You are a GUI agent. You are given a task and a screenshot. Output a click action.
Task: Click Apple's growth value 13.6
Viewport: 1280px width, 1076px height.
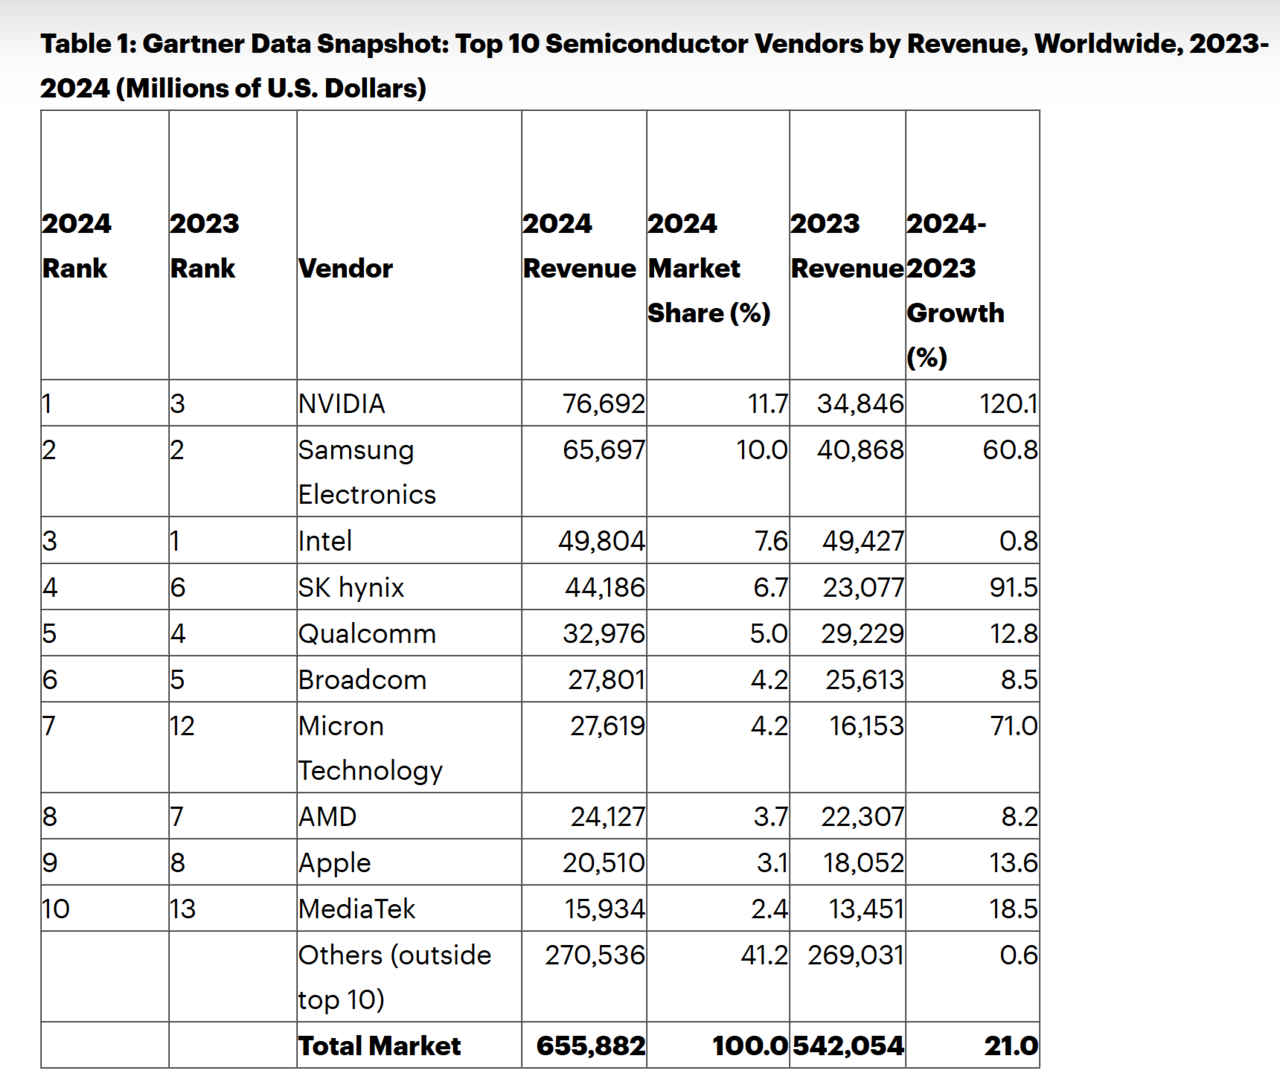(1014, 862)
